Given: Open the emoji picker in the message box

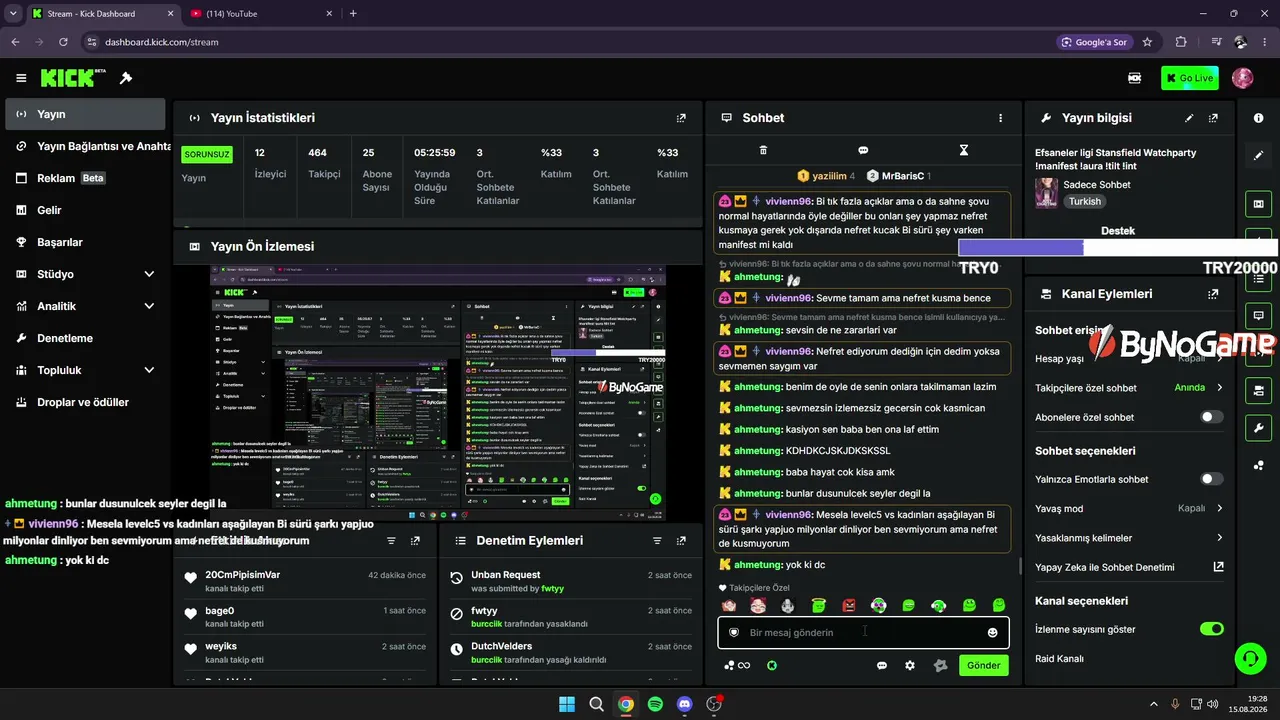Looking at the screenshot, I should pyautogui.click(x=992, y=632).
